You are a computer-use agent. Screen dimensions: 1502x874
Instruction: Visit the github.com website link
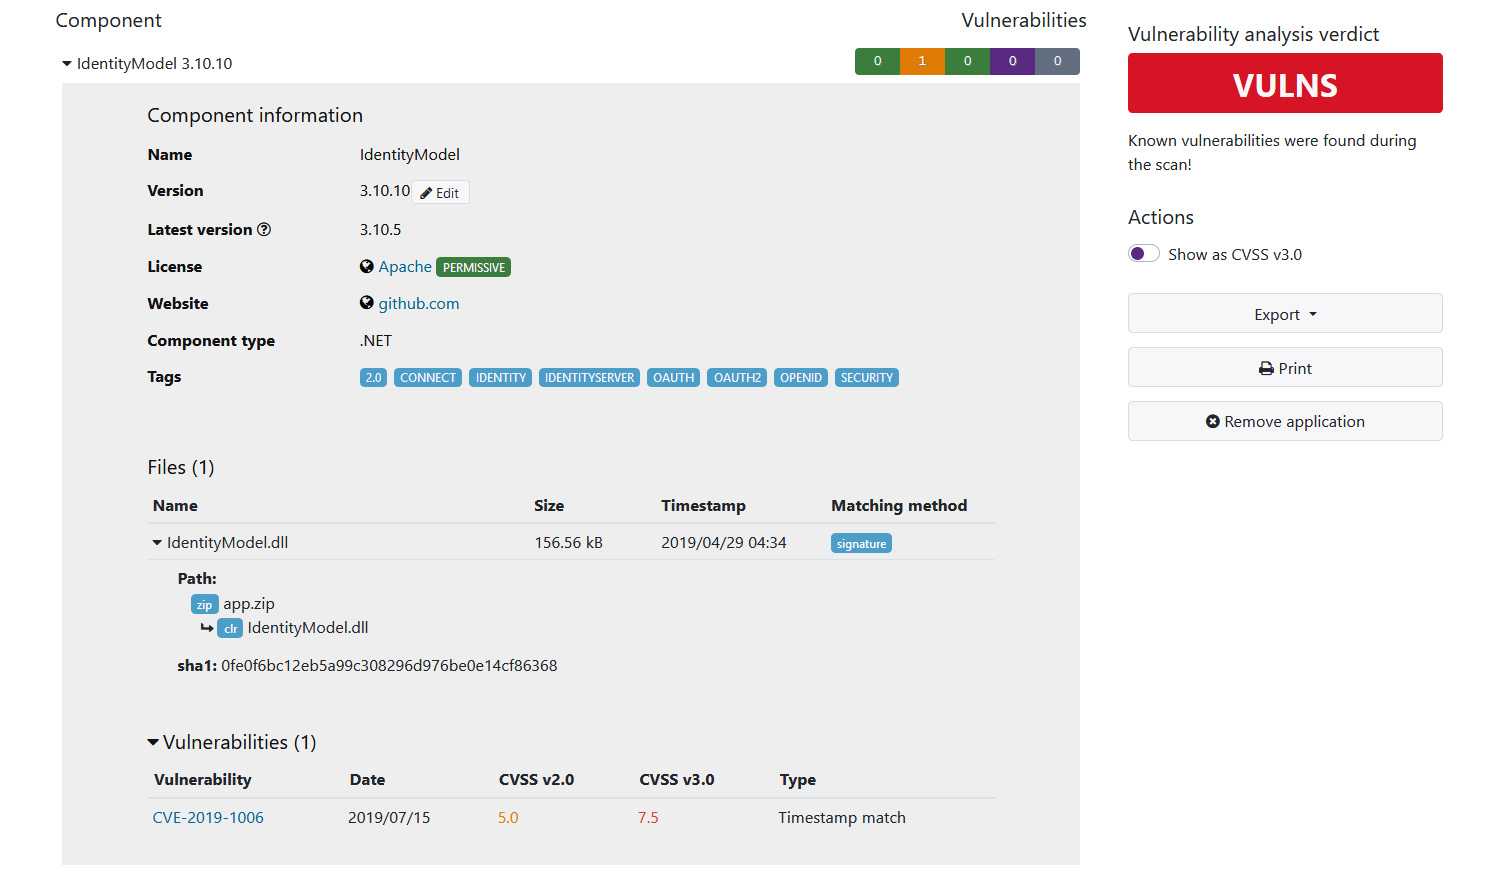point(418,303)
